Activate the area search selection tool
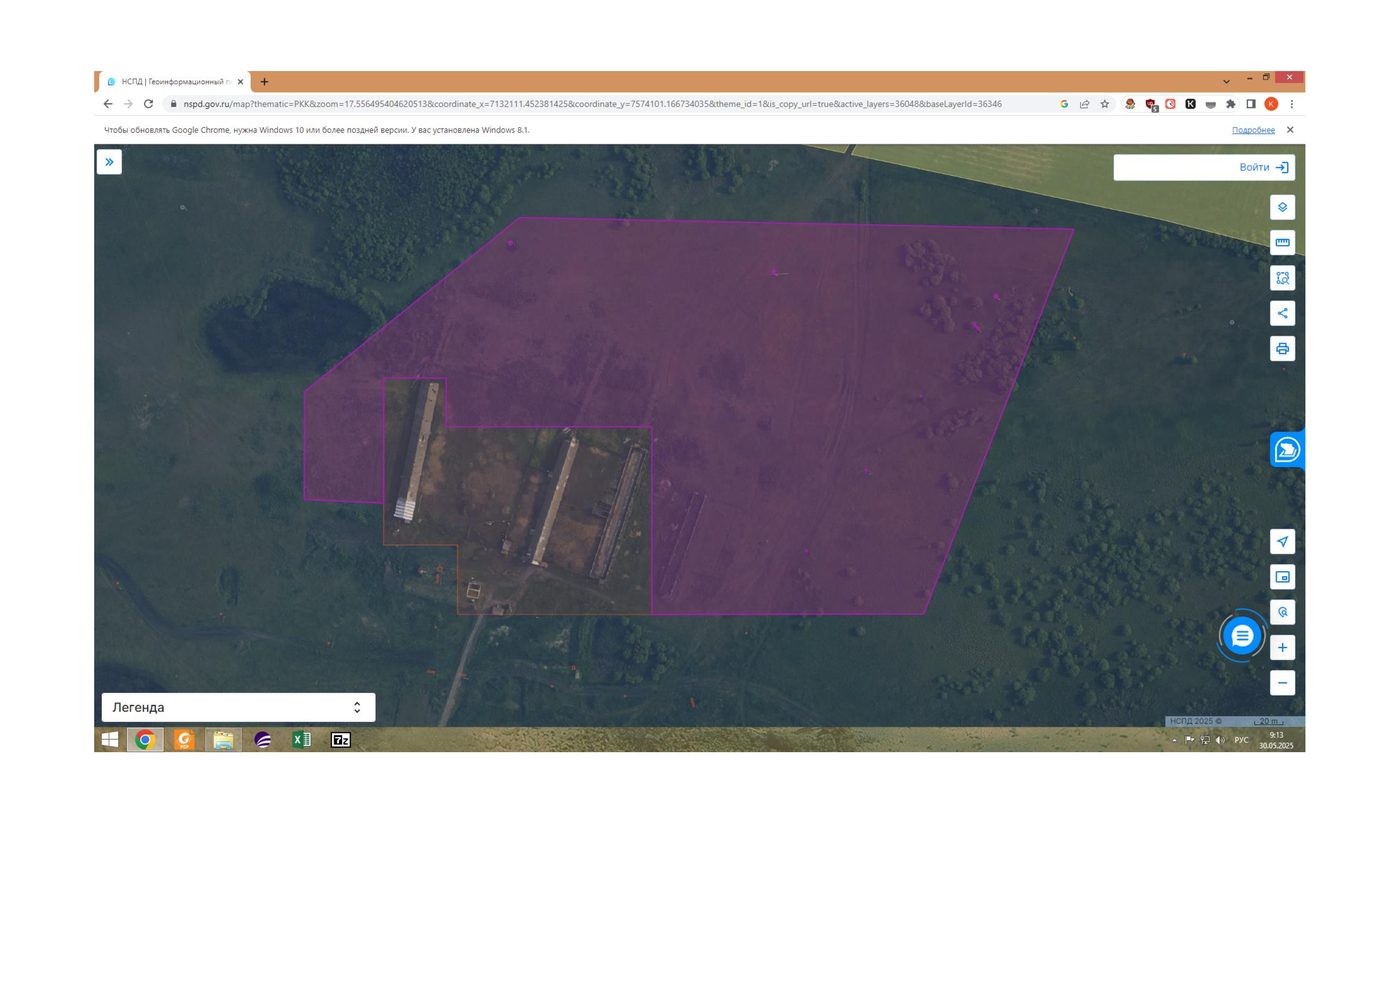Image resolution: width=1400 pixels, height=990 pixels. click(1282, 278)
